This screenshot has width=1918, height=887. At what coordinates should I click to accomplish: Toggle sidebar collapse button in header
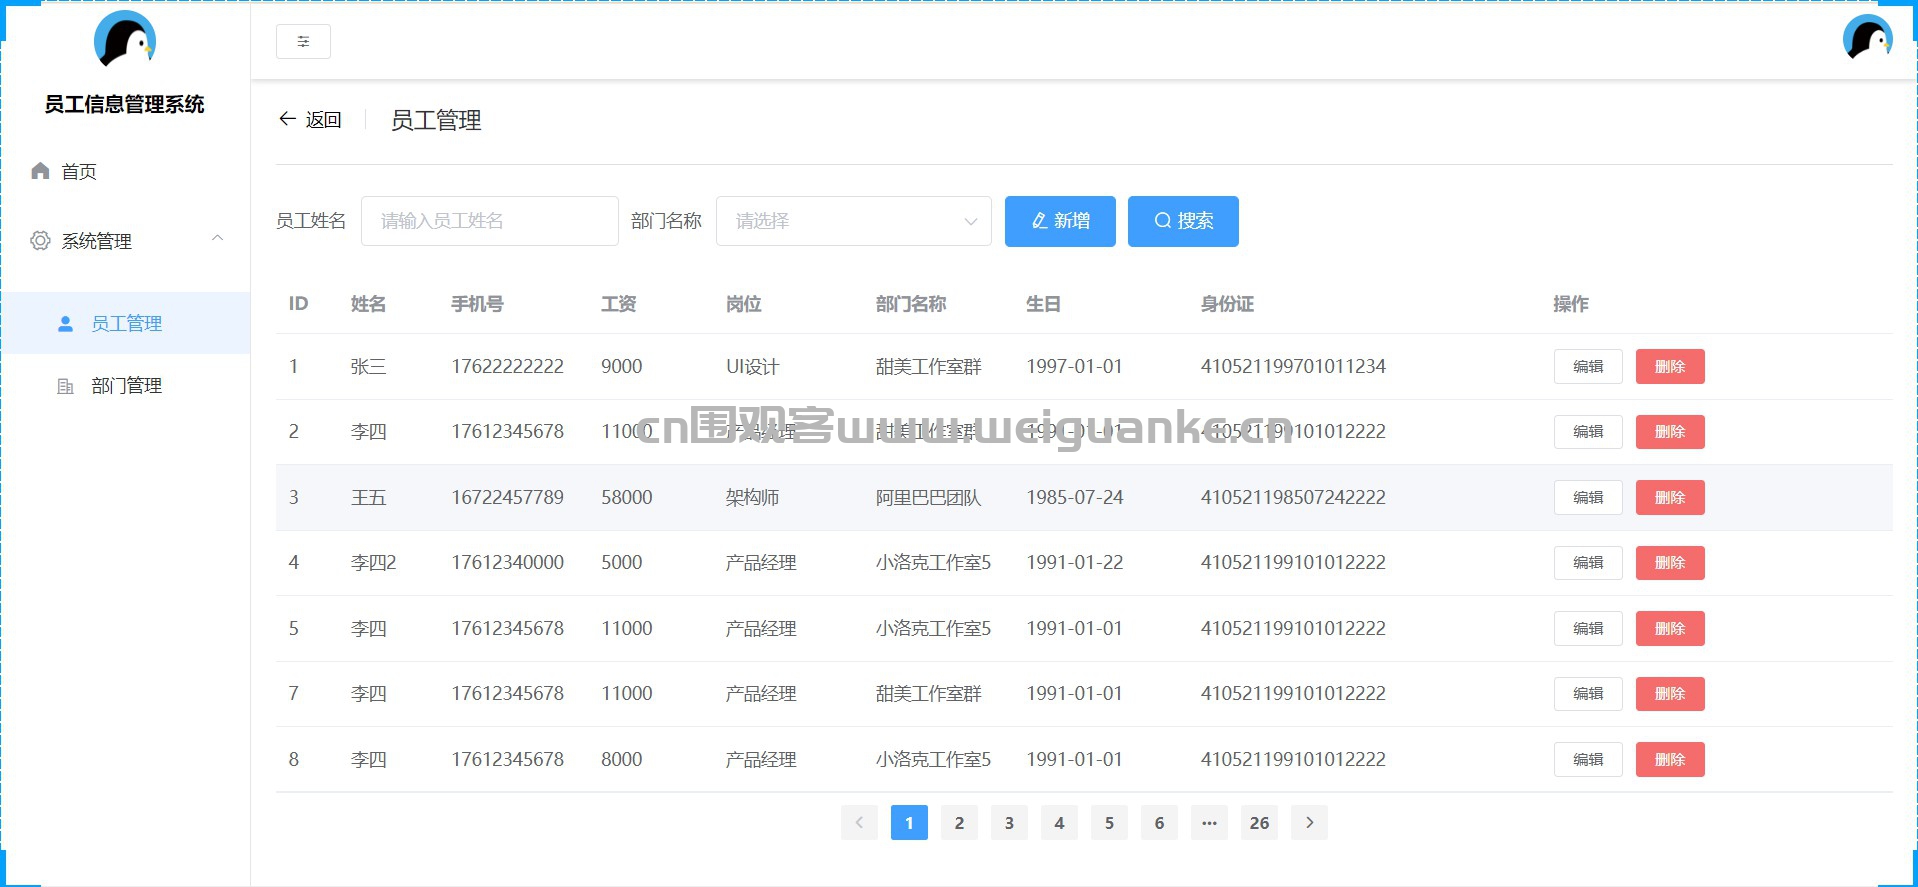coord(303,41)
